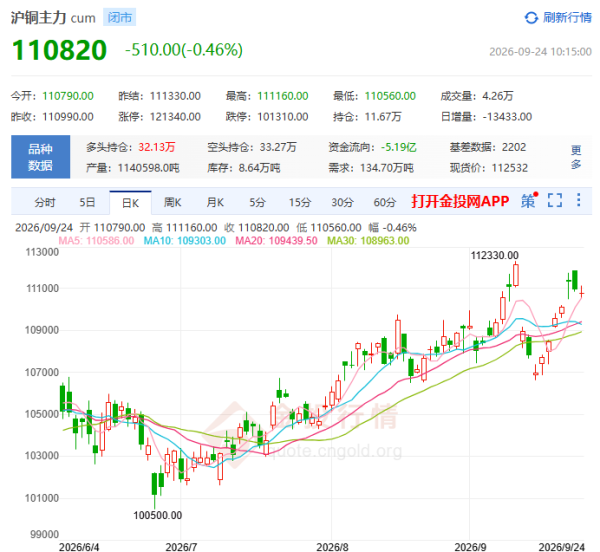This screenshot has height=552, width=600.
Task: Click the 刷新行情 refresh link text
Action: (x=567, y=18)
